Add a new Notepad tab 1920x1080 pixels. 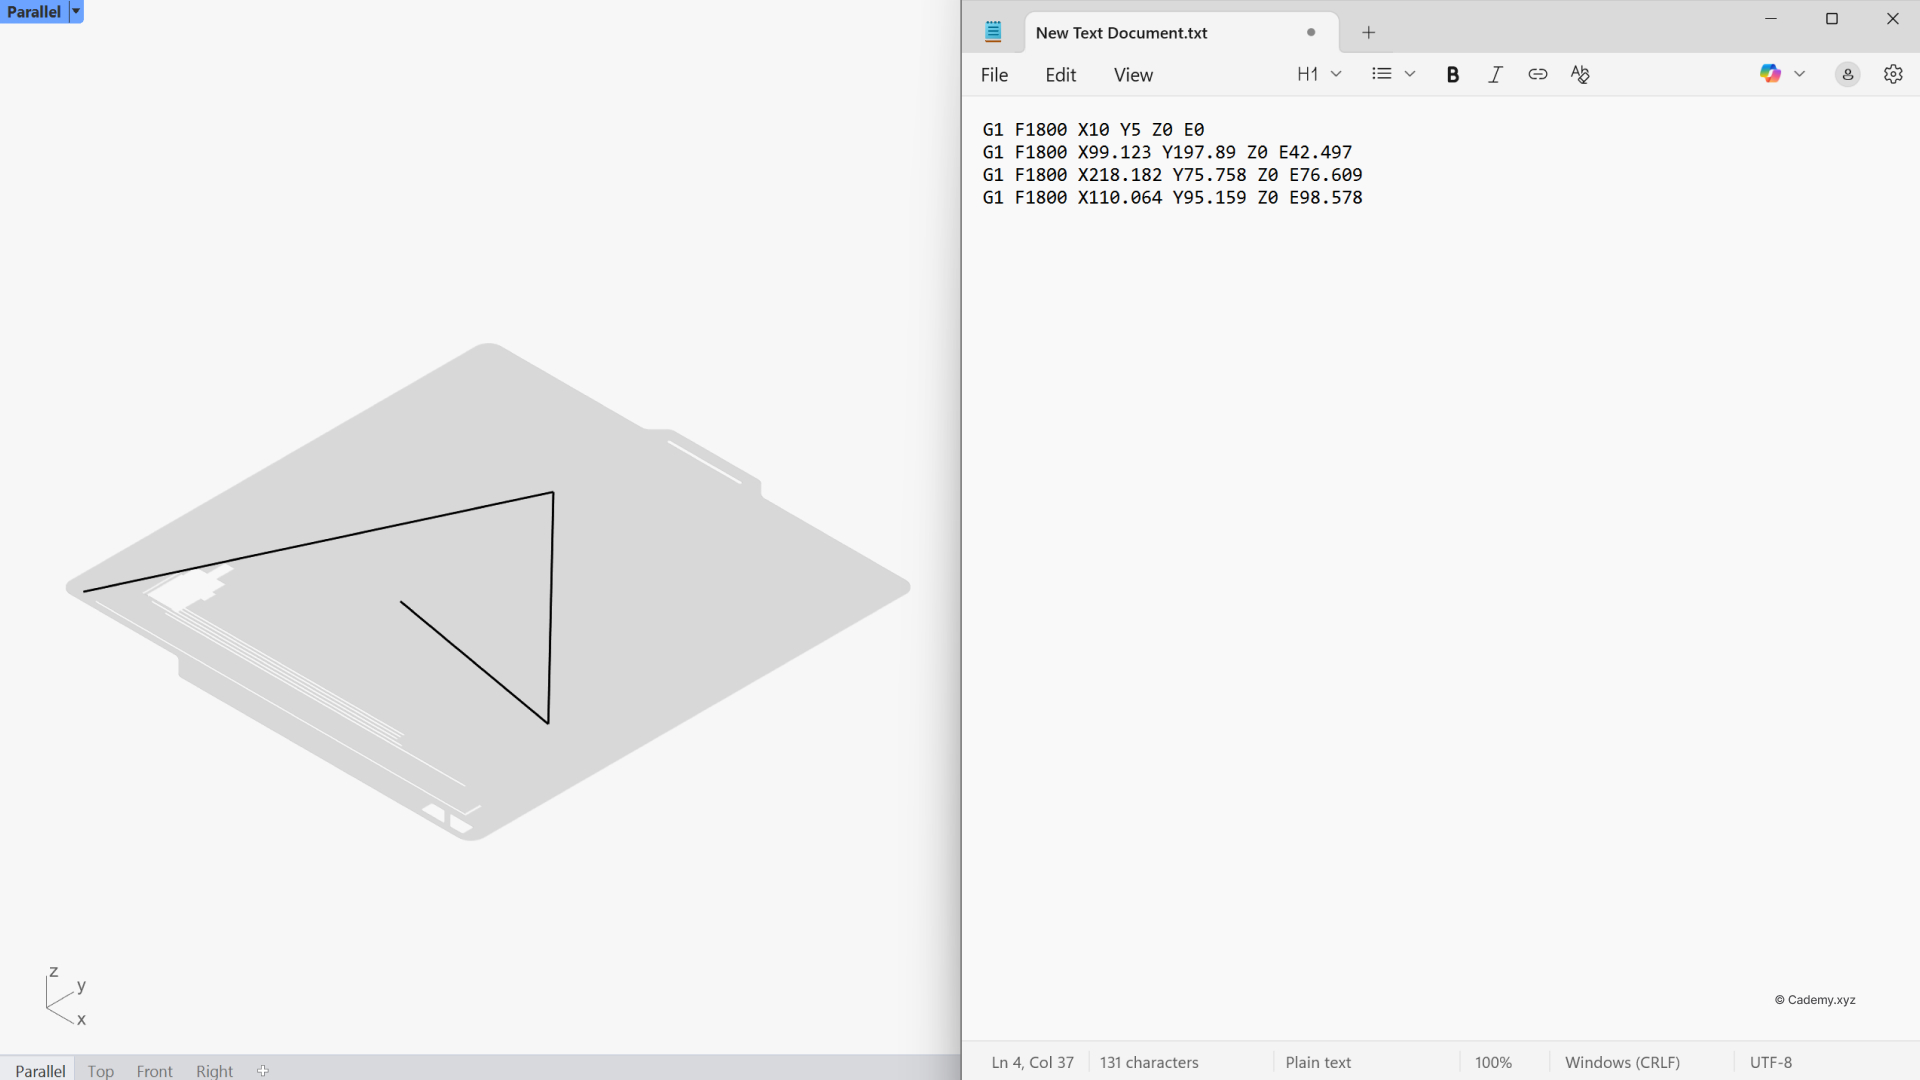[x=1368, y=33]
